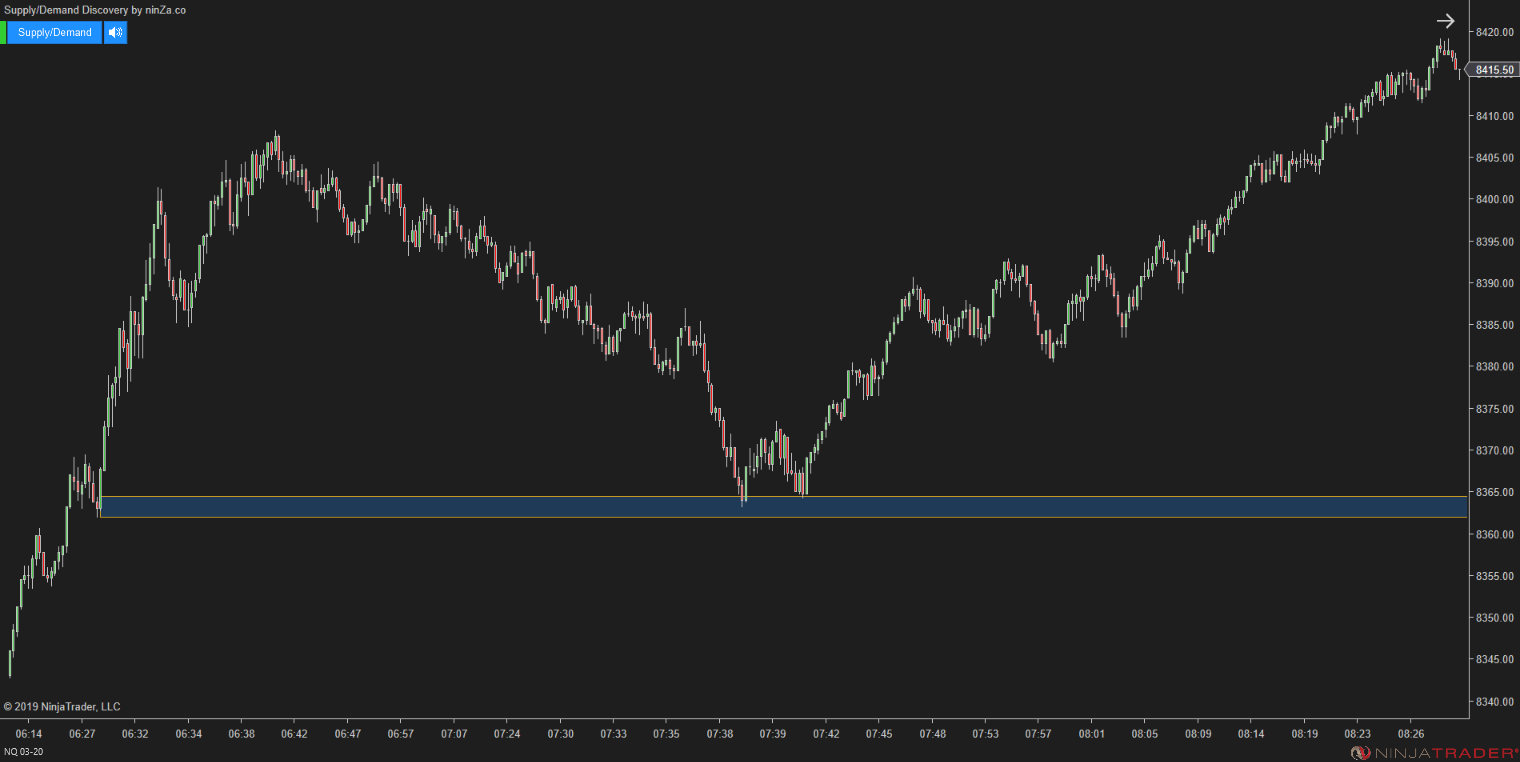Image resolution: width=1520 pixels, height=762 pixels.
Task: Toggle the Supply/Demand indicator display
Action: [53, 32]
